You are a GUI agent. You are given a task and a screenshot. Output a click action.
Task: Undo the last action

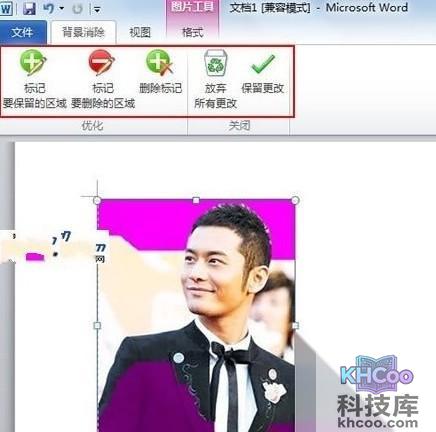(x=49, y=8)
